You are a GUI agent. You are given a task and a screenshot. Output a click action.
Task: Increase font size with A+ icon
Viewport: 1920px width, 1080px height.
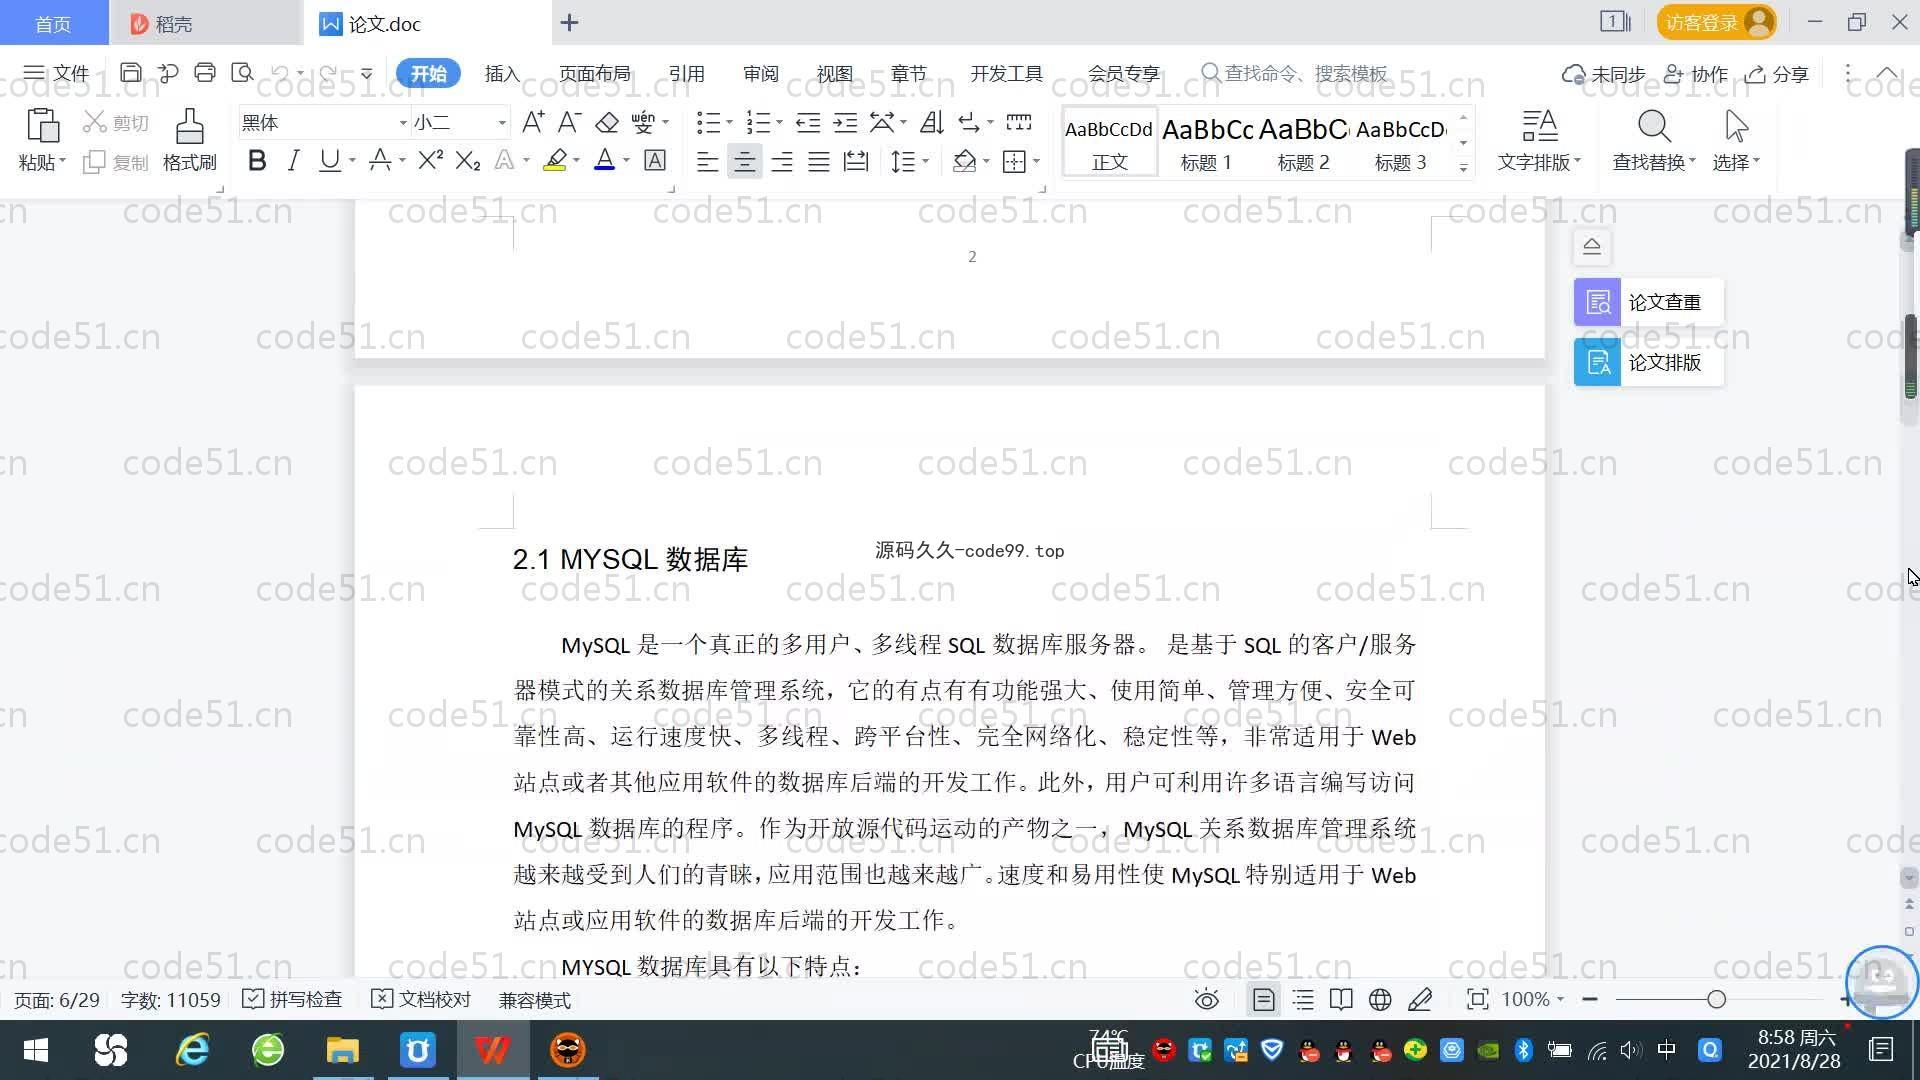(533, 123)
